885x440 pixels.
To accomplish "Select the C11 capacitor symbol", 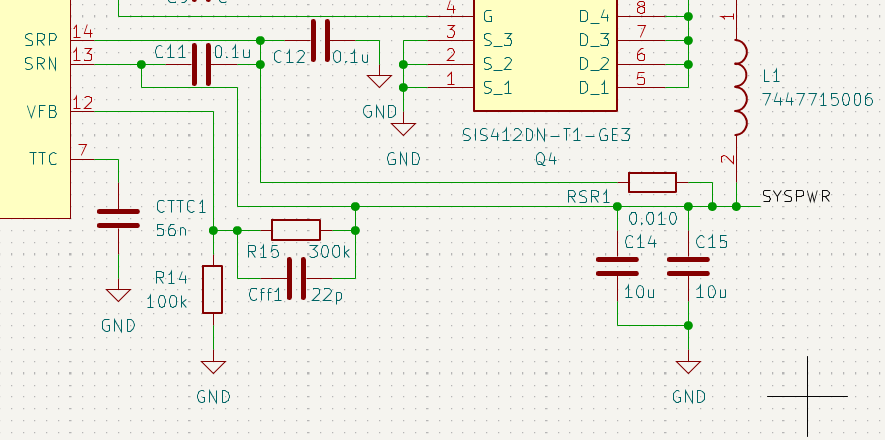I will pyautogui.click(x=201, y=64).
